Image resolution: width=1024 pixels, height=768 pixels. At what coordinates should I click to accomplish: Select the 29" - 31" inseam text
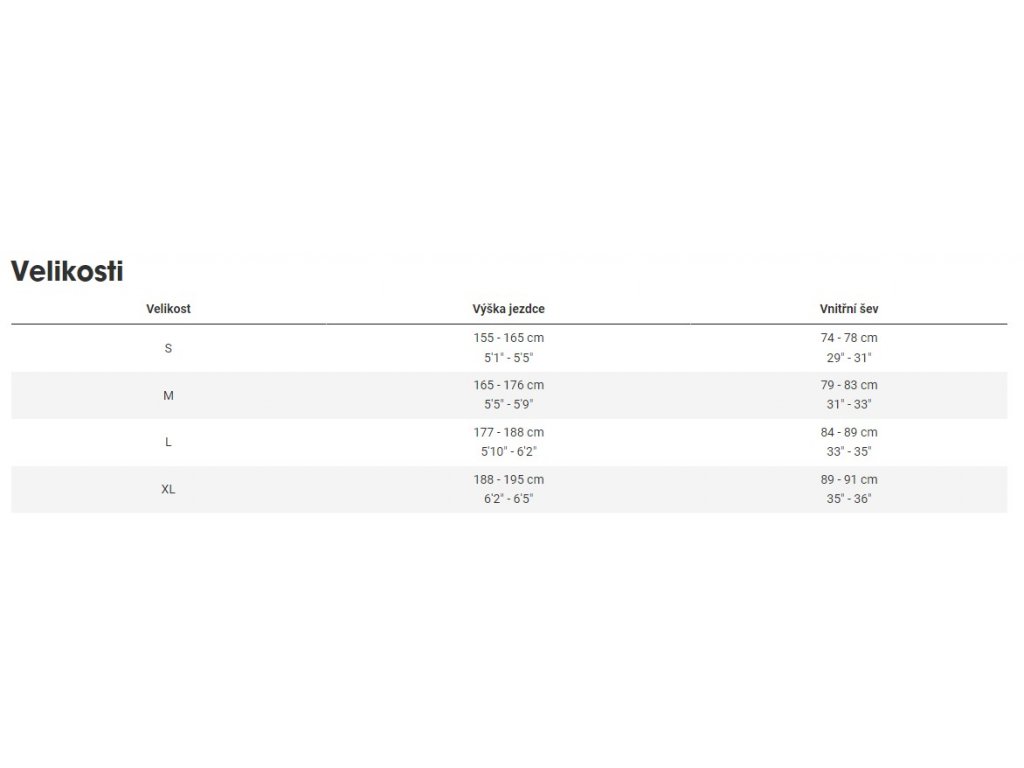[848, 357]
